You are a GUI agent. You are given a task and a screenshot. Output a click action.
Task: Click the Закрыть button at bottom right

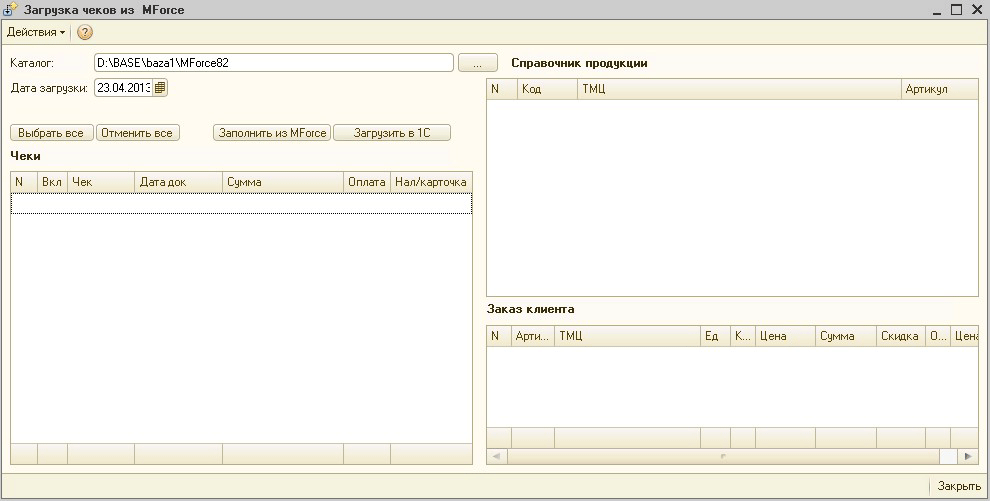pos(958,486)
